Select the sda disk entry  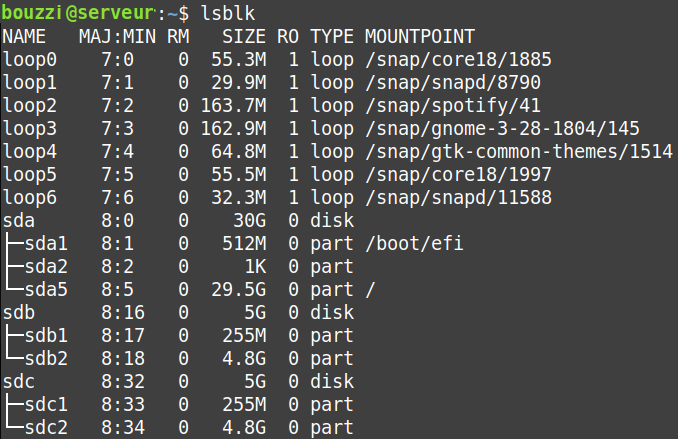[19, 220]
